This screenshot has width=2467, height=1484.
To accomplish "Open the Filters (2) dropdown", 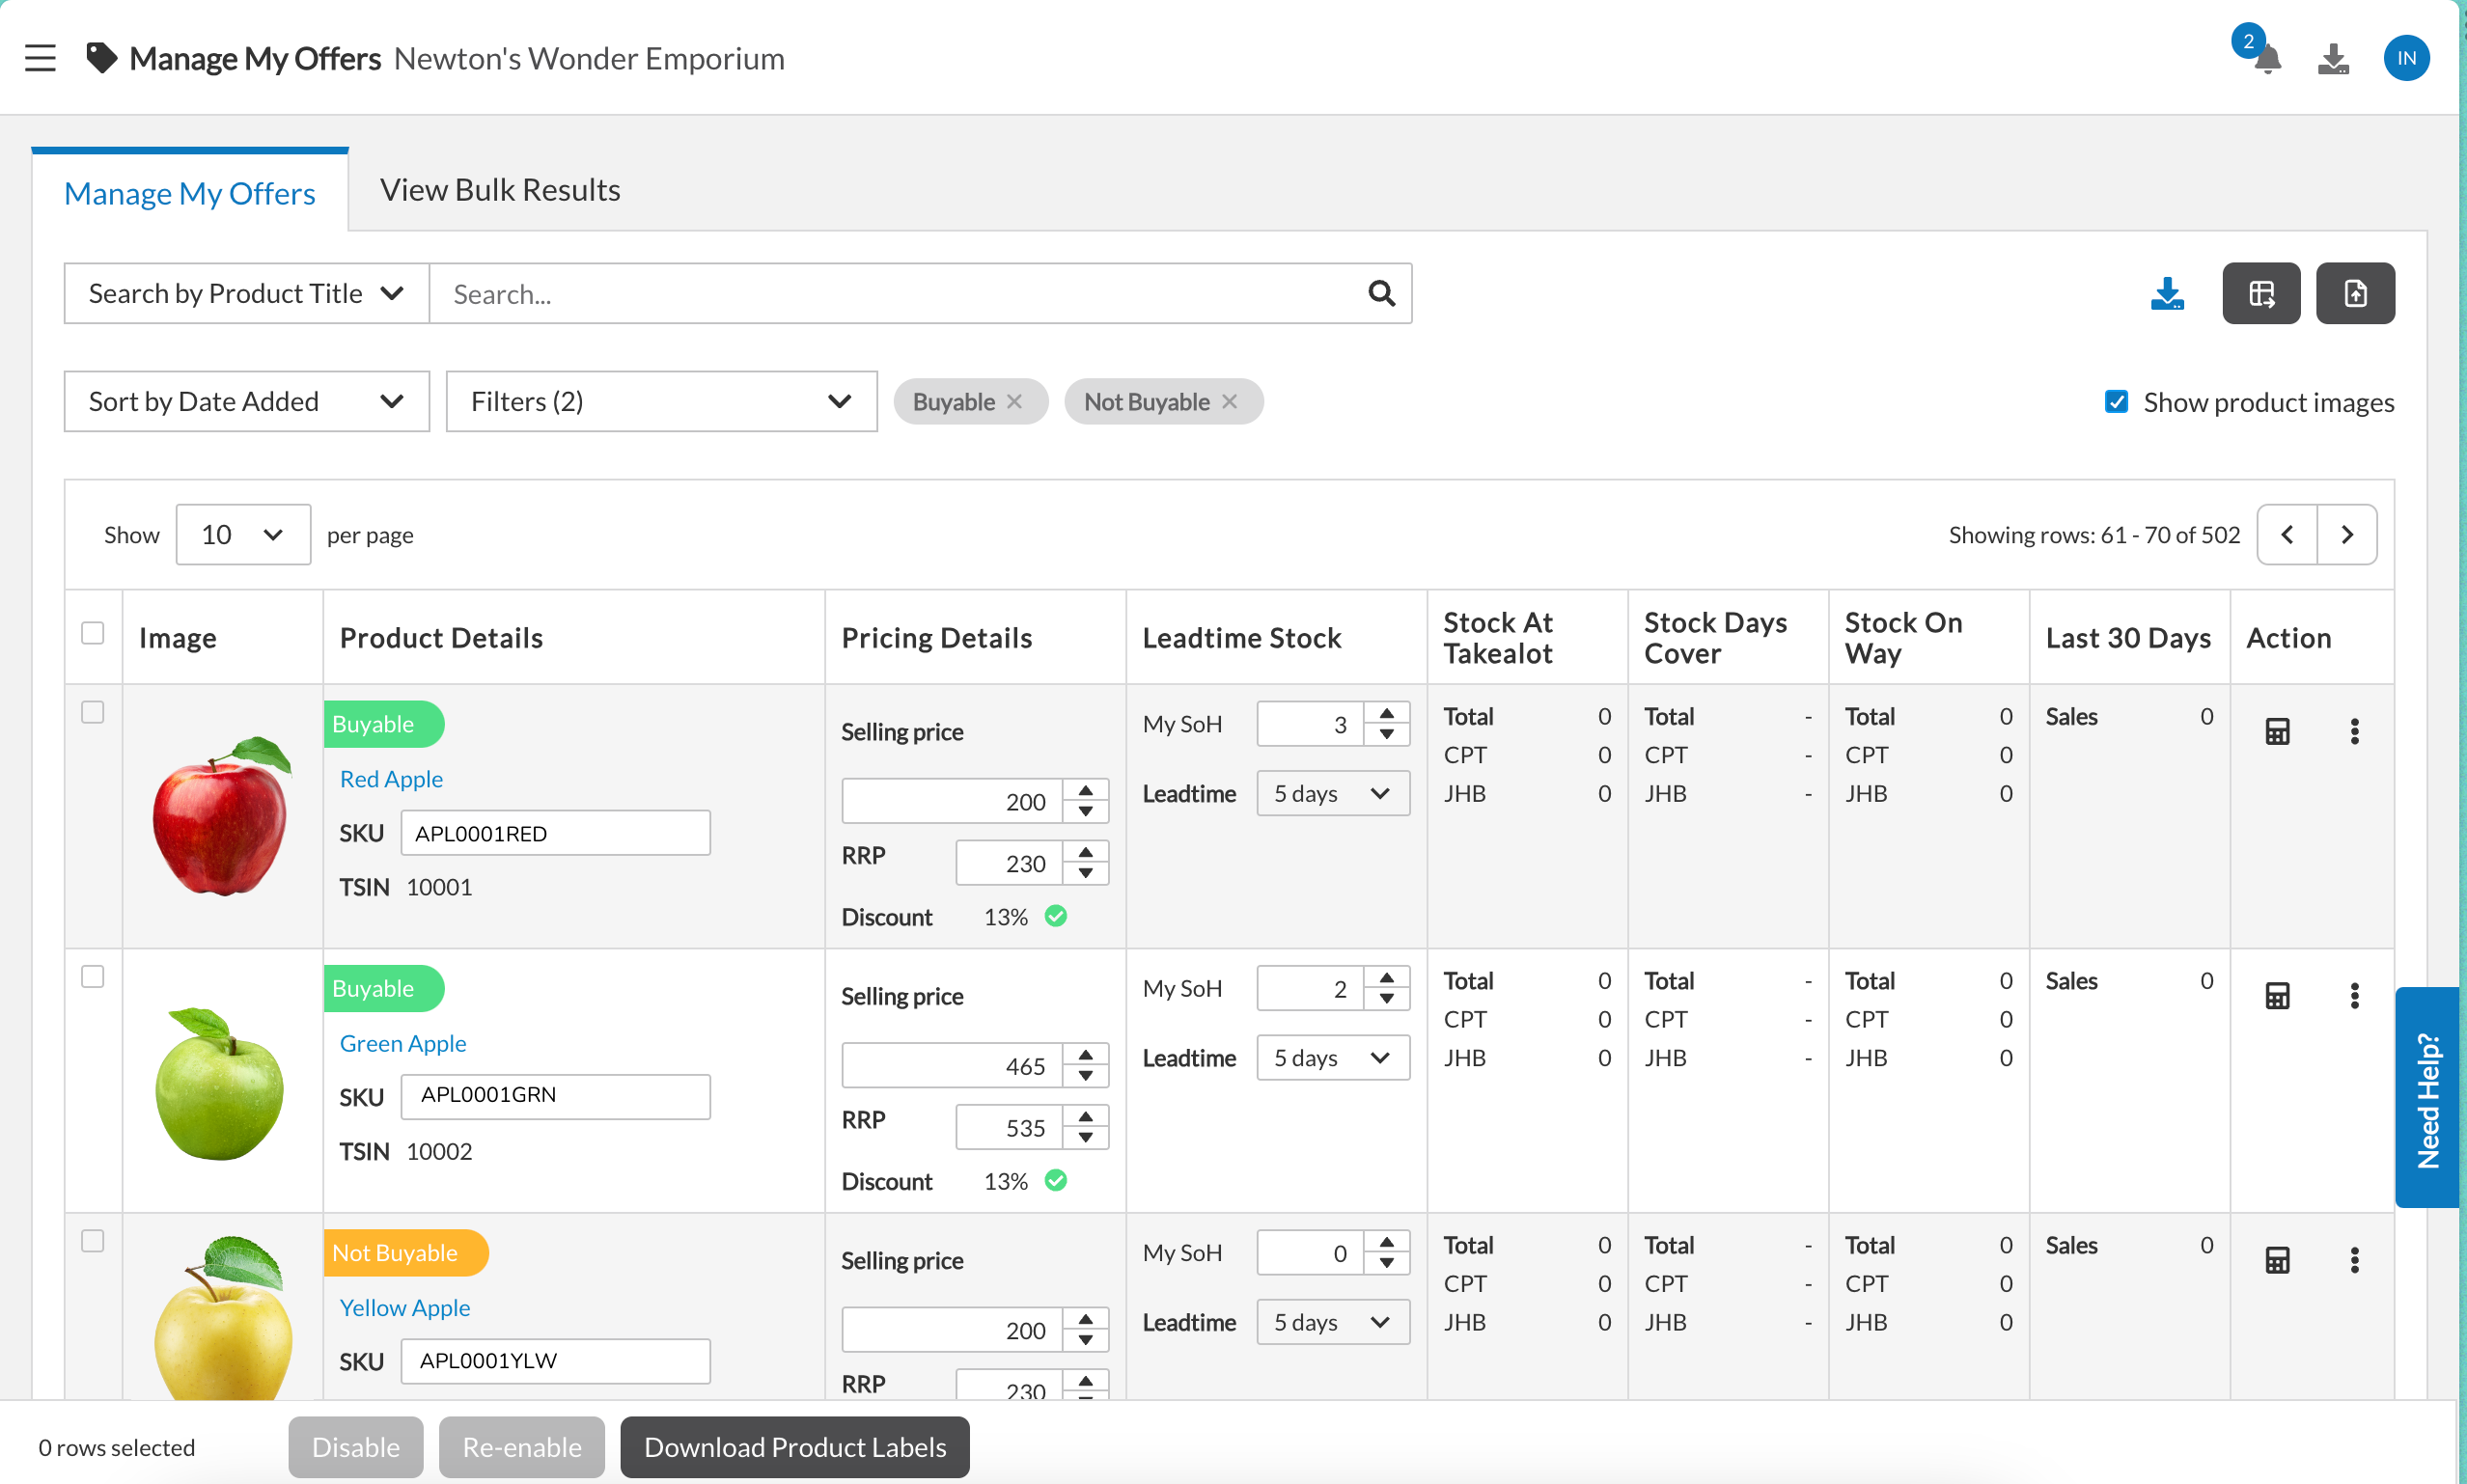I will coord(661,402).
